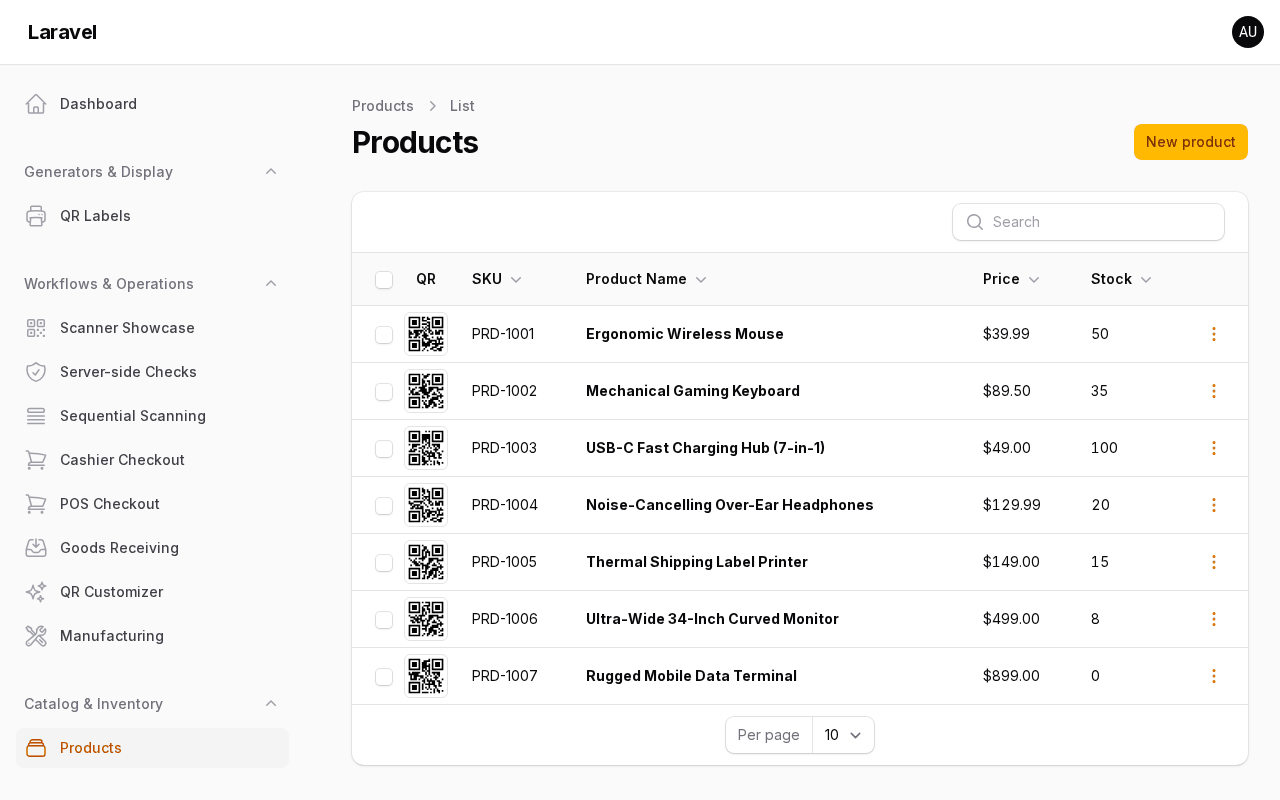1280x800 pixels.
Task: Open row actions for PRD-1004
Action: 1214,505
